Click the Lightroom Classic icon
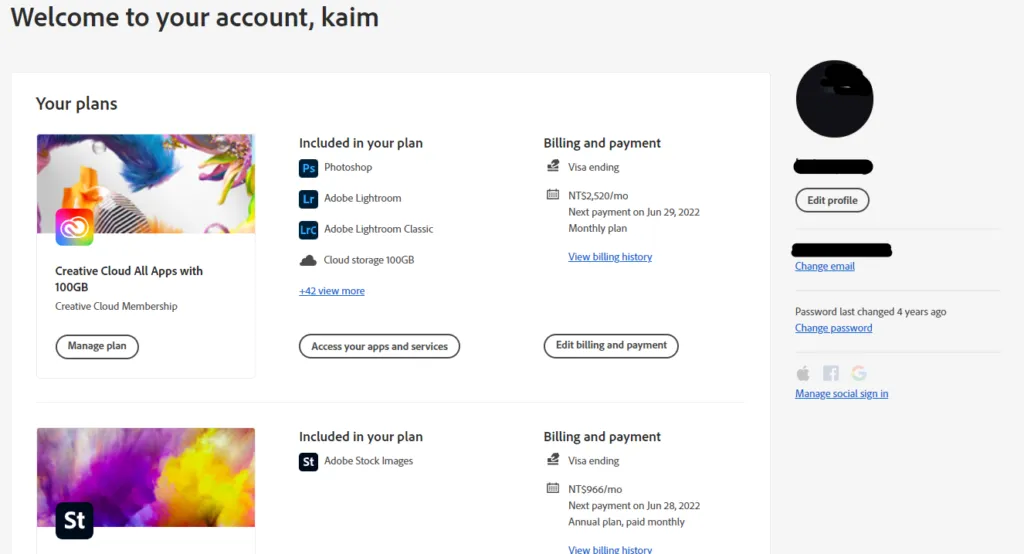 click(x=308, y=230)
